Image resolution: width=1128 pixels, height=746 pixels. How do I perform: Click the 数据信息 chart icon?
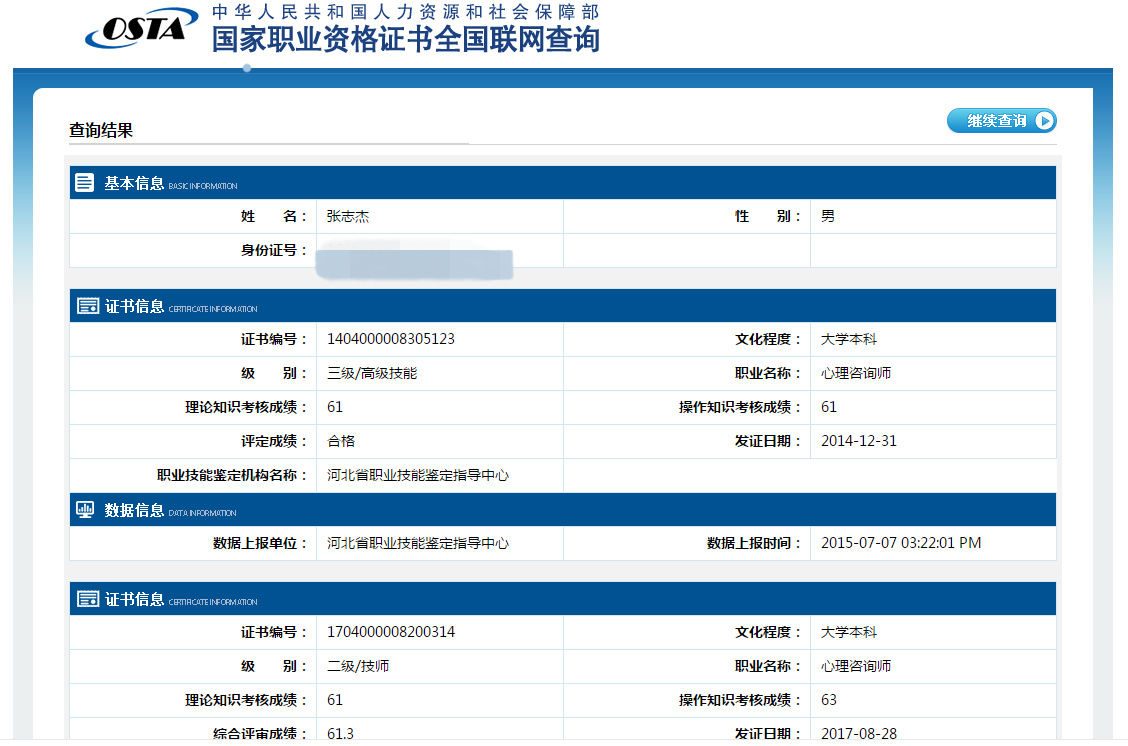coord(86,510)
